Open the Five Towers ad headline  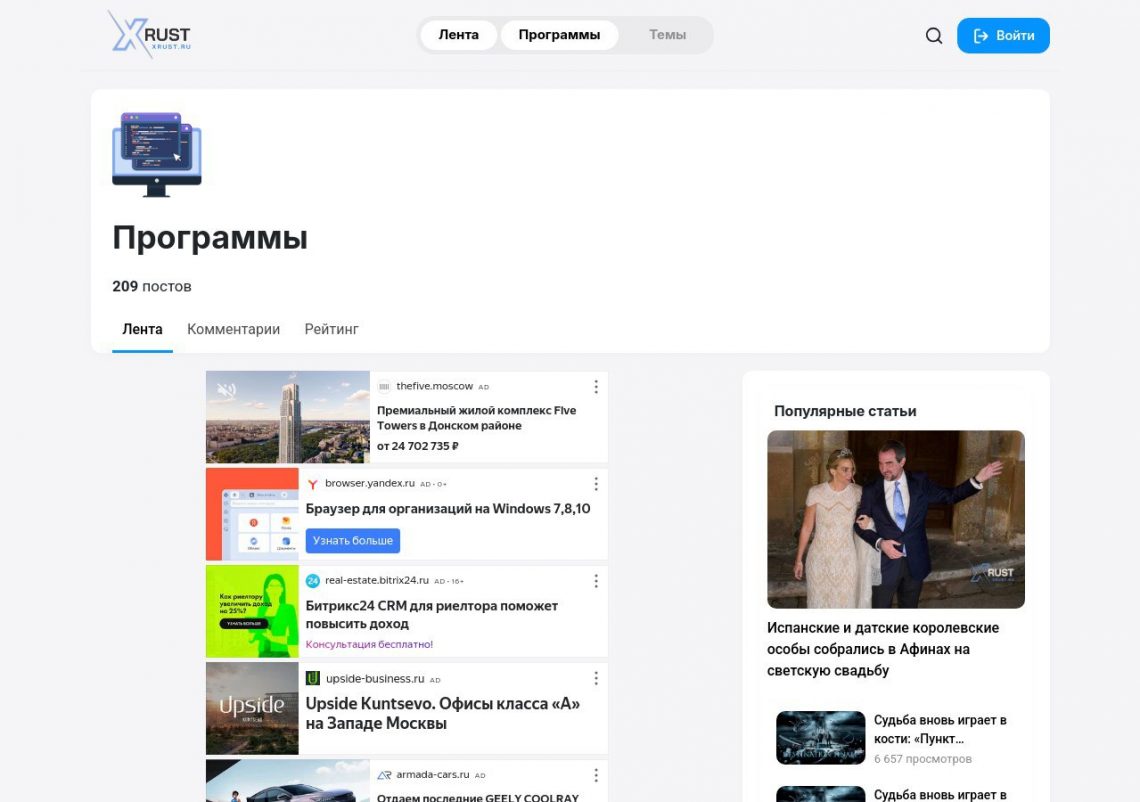pos(476,418)
